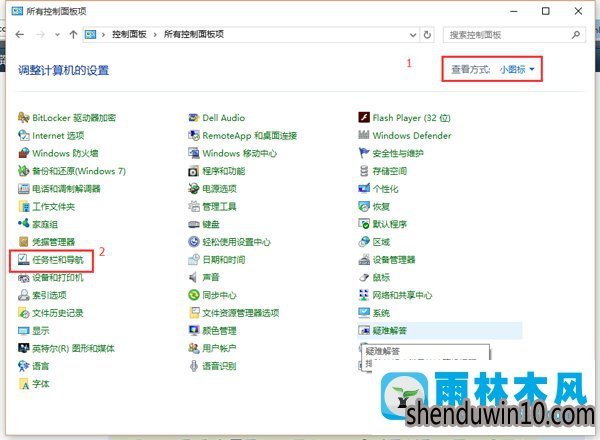
Task: Click the 语言 icon
Action: [24, 366]
